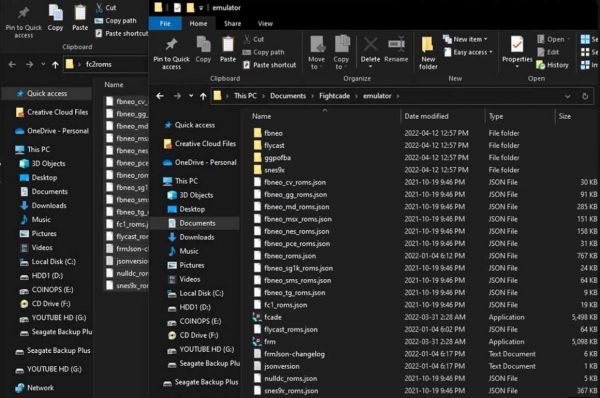Image resolution: width=600 pixels, height=398 pixels.
Task: Open the fbneo folder
Action: coord(273,133)
